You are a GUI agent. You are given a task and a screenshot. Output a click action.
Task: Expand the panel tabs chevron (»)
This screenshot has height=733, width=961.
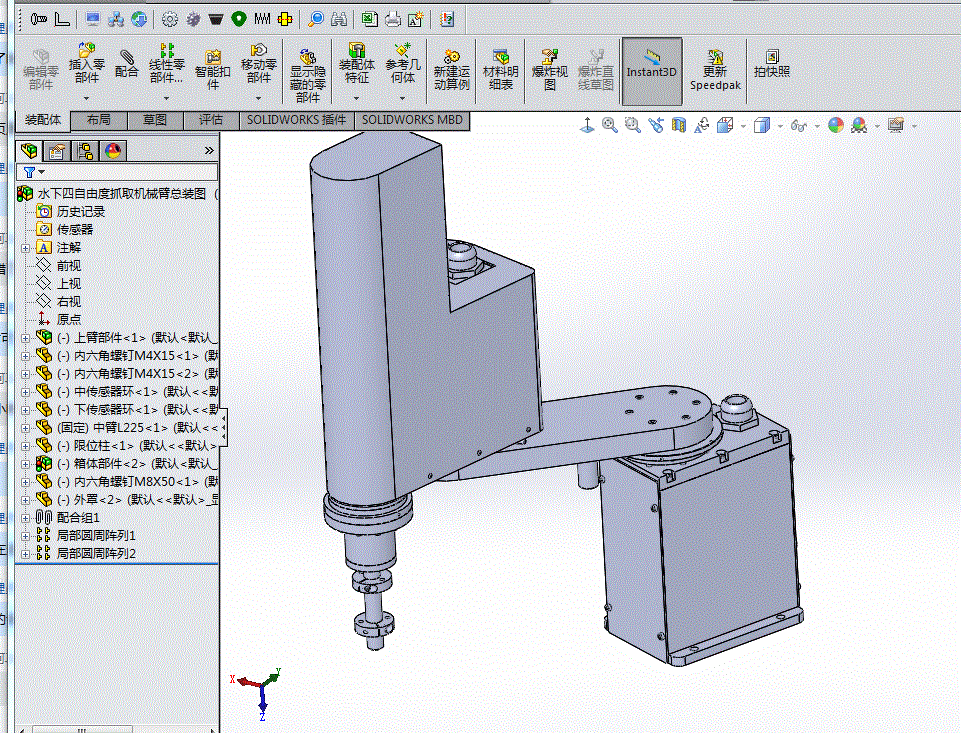coord(209,150)
